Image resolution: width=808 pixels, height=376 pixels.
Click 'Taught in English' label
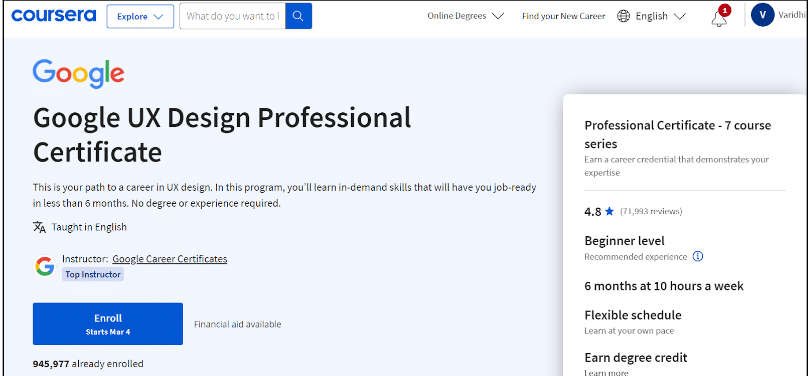click(89, 227)
